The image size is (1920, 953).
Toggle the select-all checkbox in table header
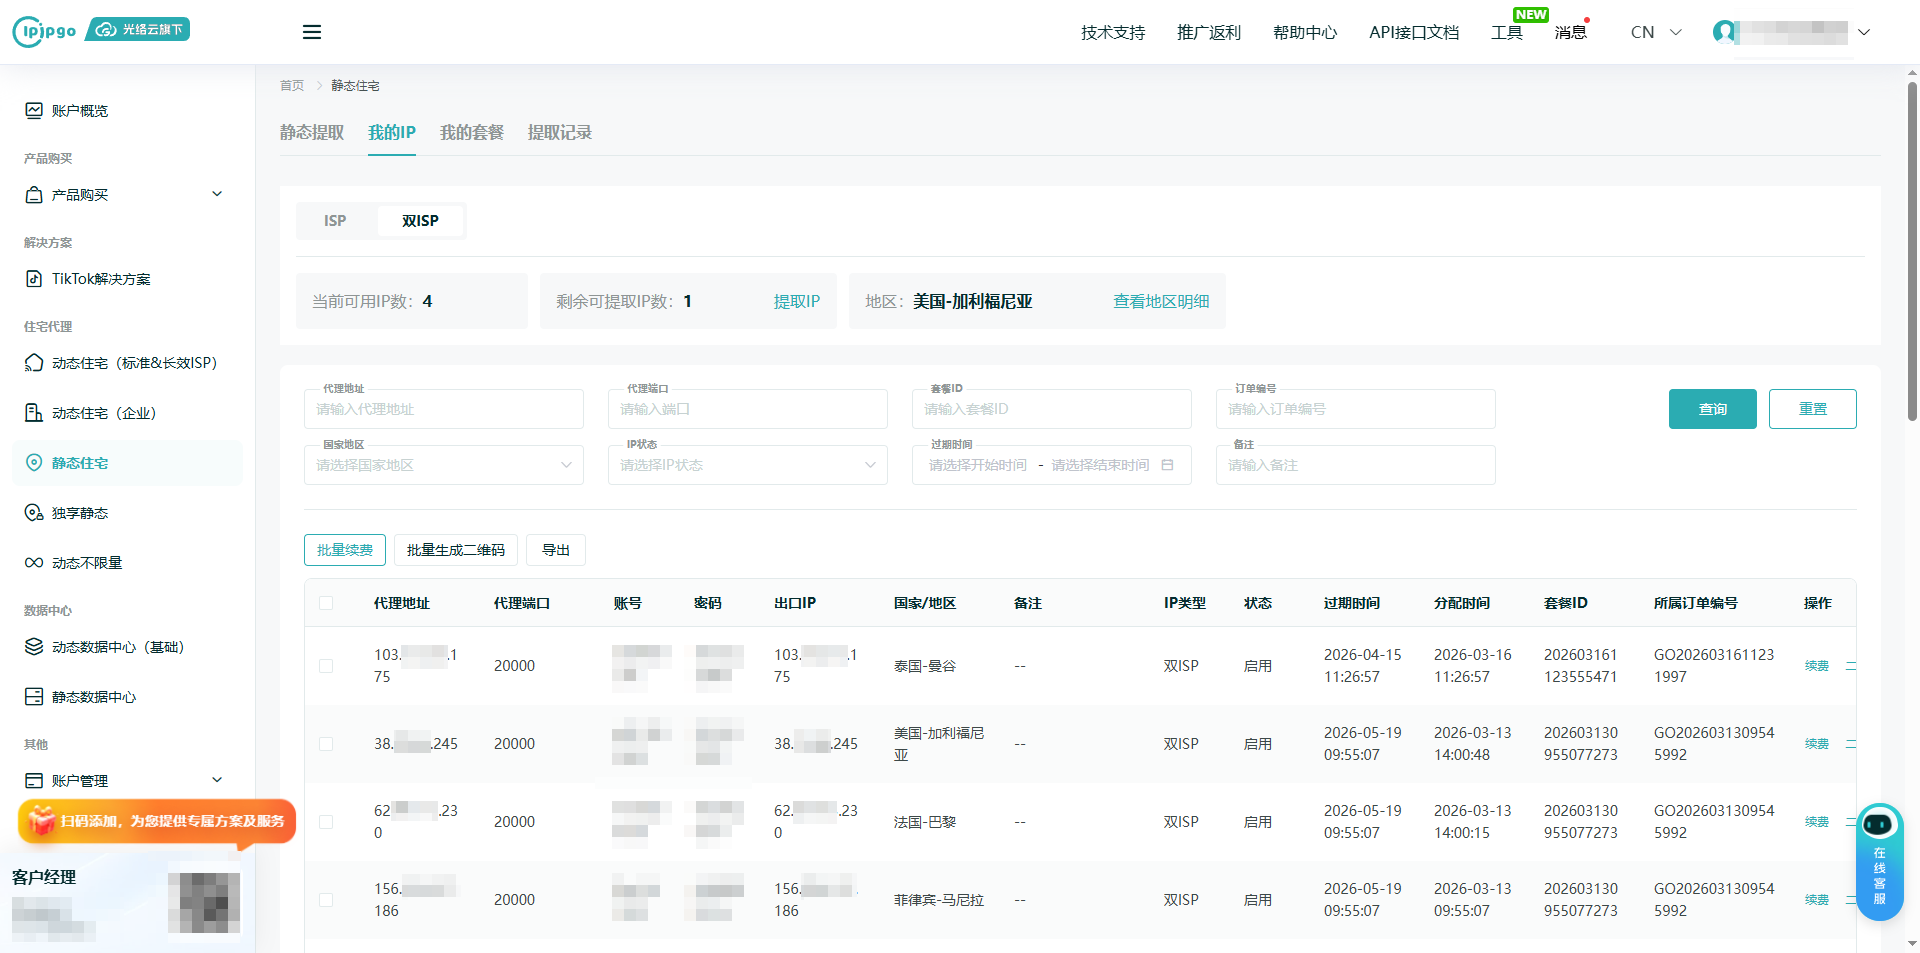tap(326, 603)
